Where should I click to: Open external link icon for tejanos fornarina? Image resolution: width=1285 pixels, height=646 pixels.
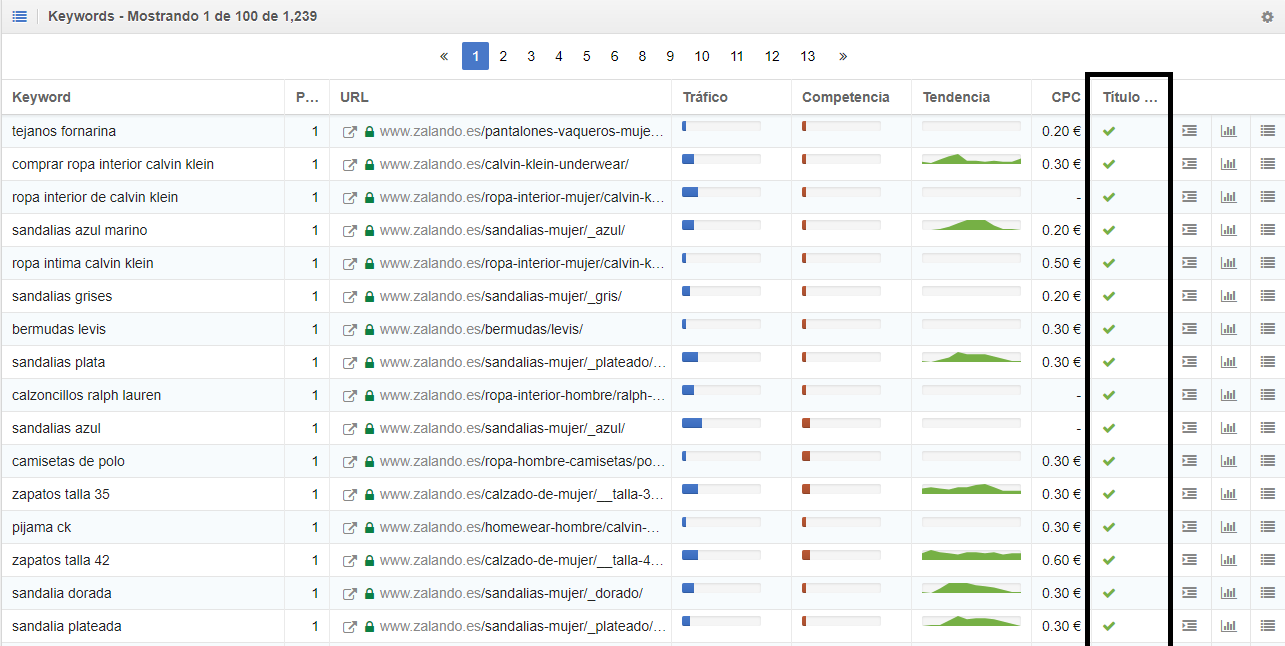[349, 132]
